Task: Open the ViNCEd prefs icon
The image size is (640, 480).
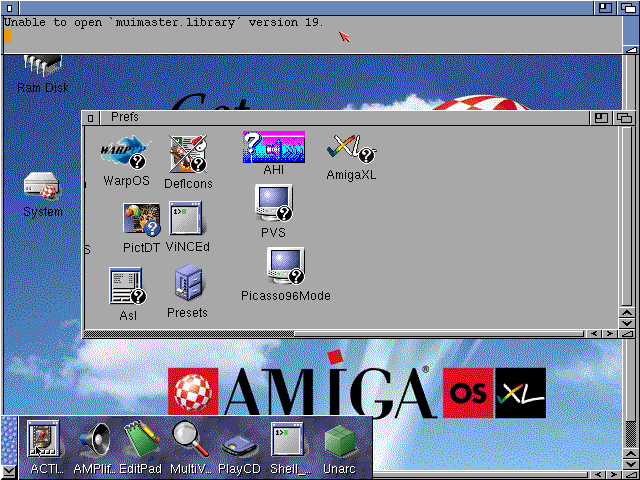Action: (187, 219)
